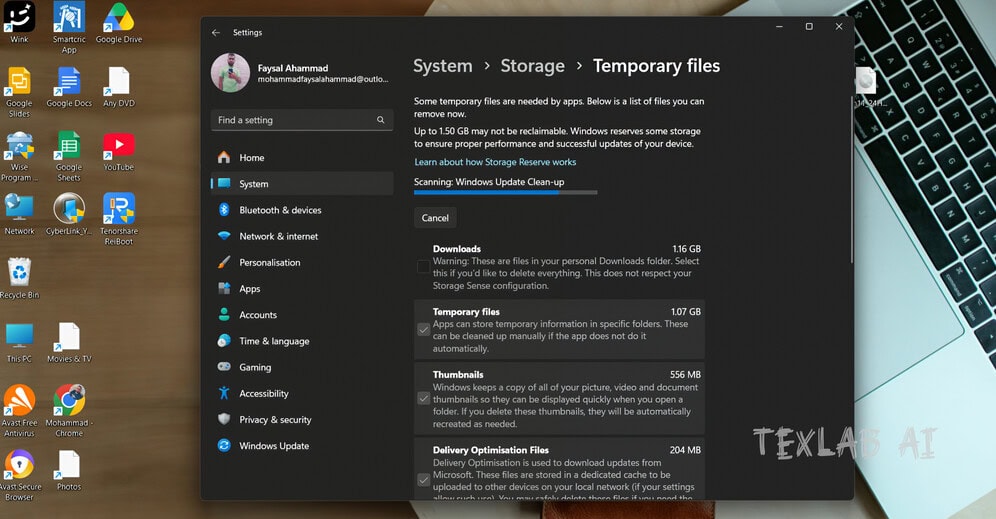This screenshot has height=519, width=996.
Task: Open Time & language settings
Action: click(302, 340)
